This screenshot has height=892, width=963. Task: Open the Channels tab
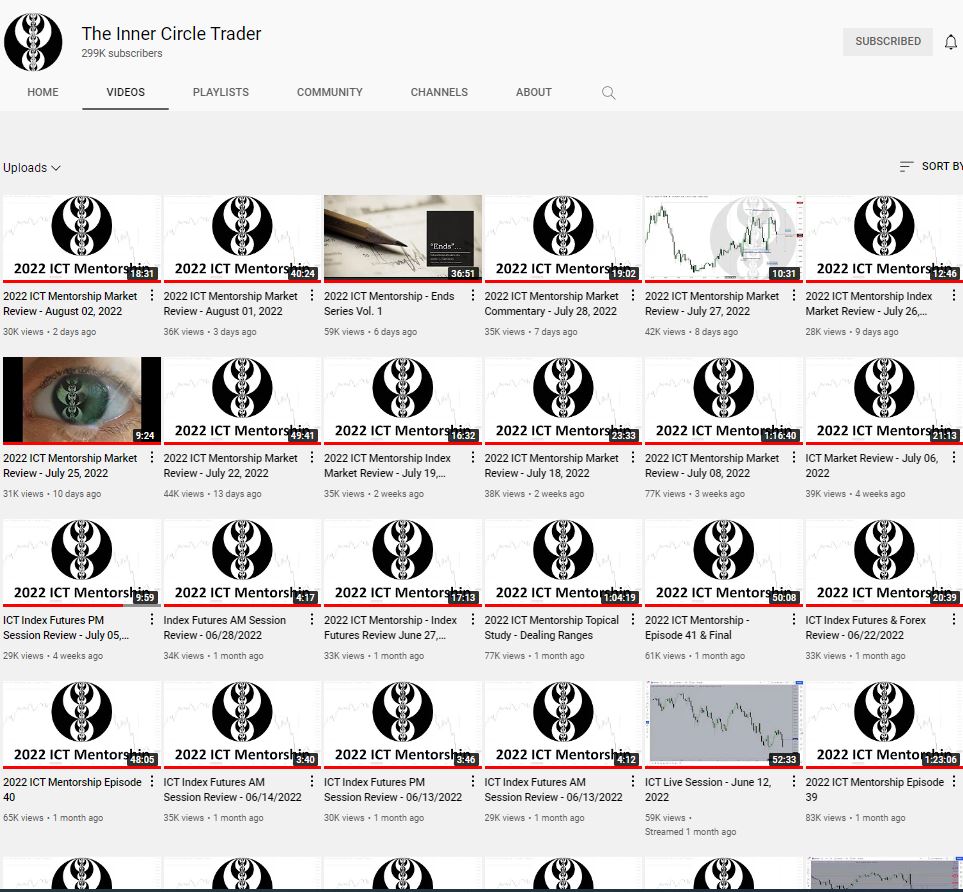tap(439, 92)
